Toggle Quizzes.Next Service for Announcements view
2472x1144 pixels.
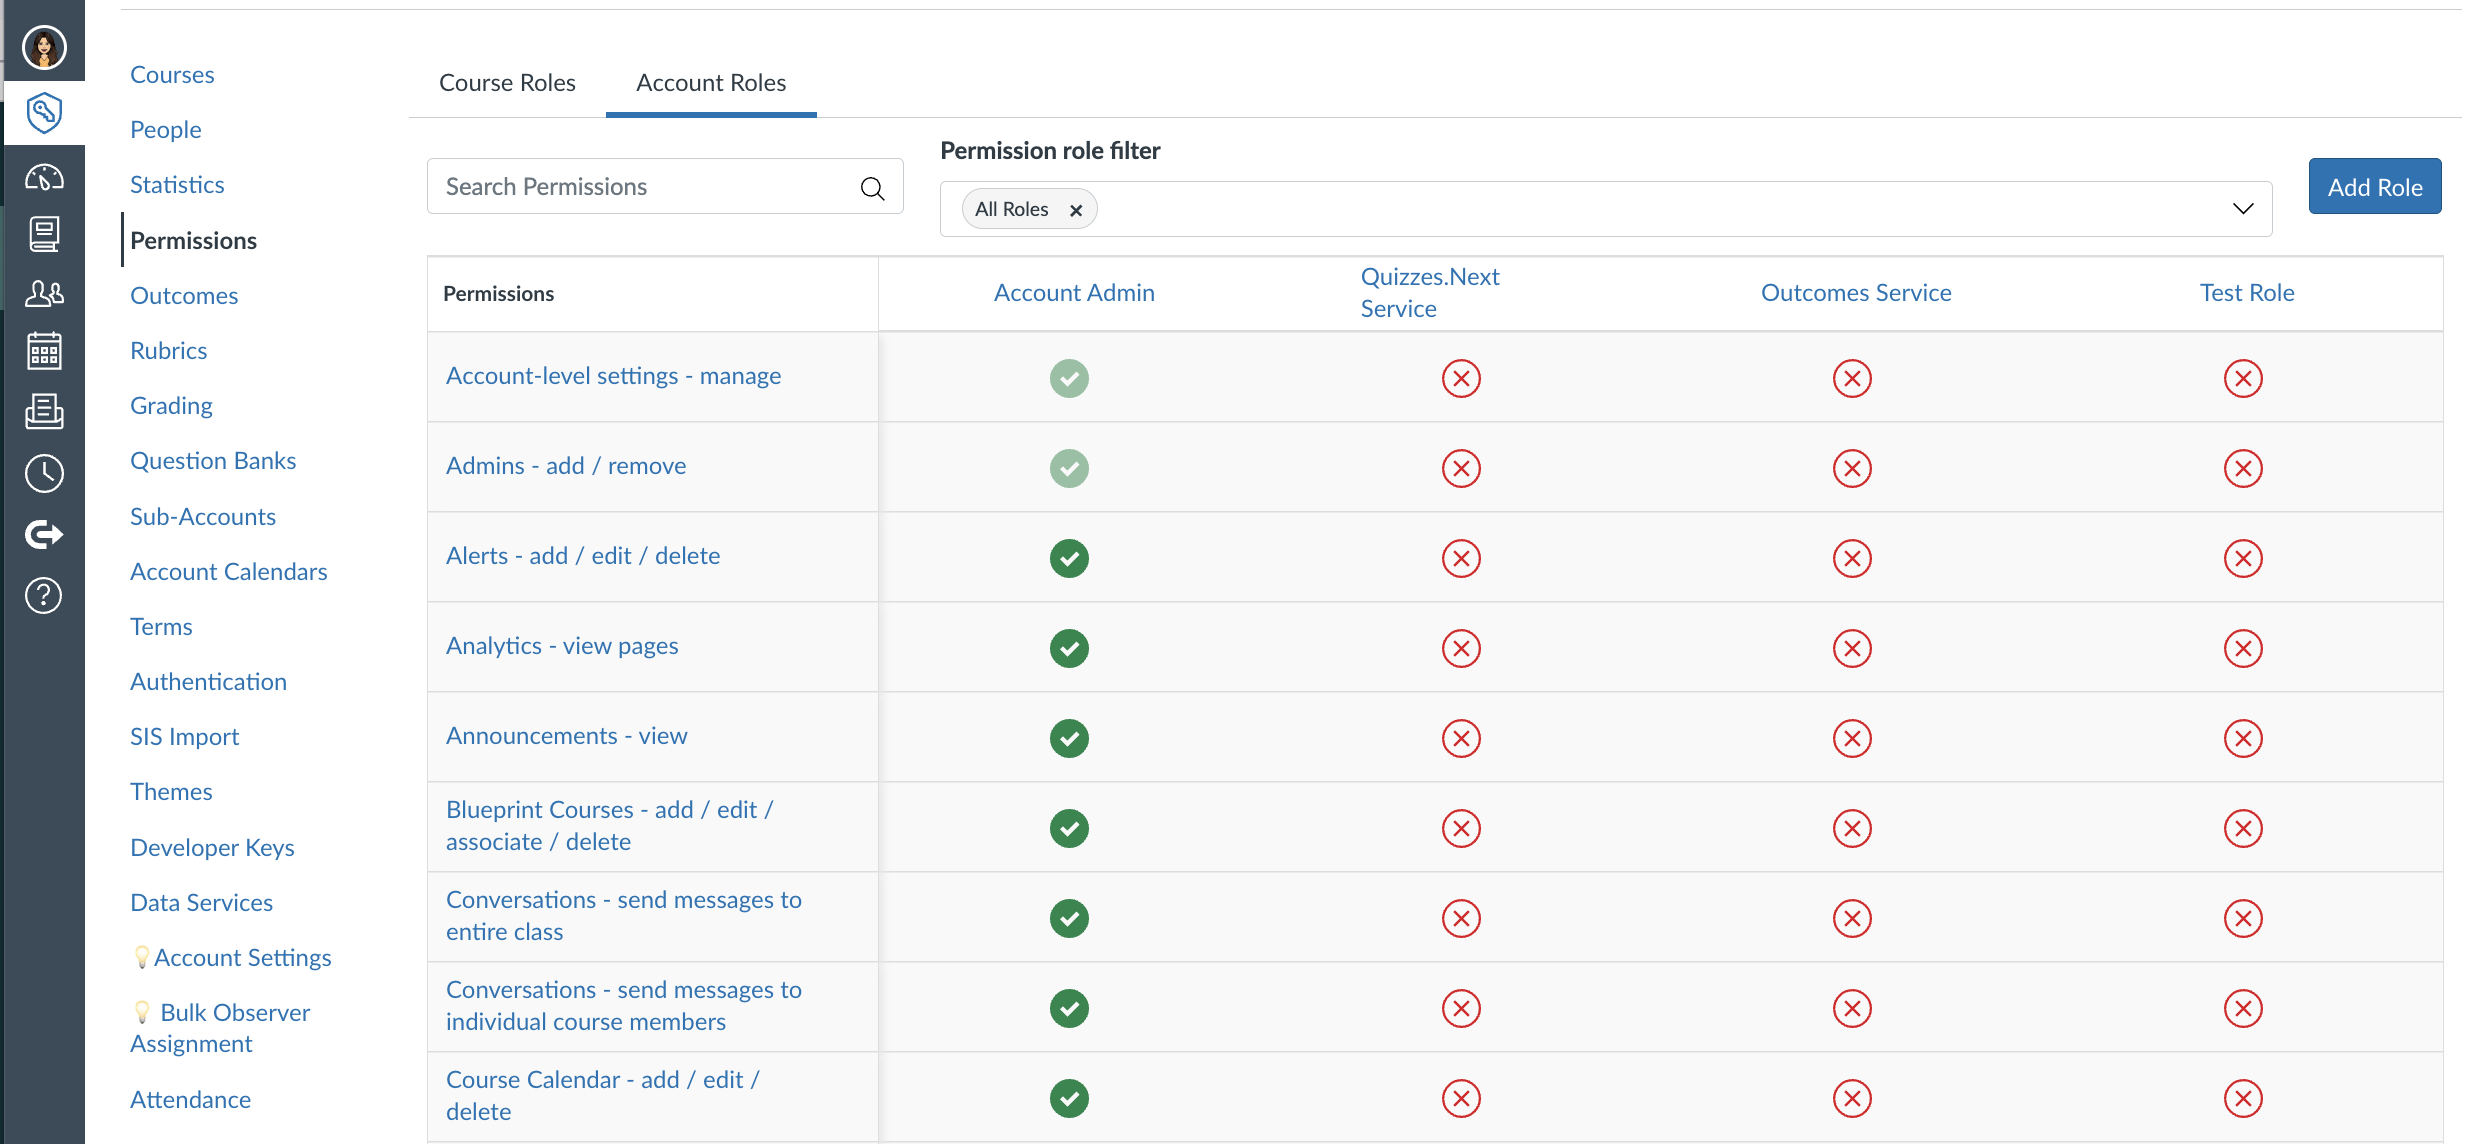point(1461,738)
